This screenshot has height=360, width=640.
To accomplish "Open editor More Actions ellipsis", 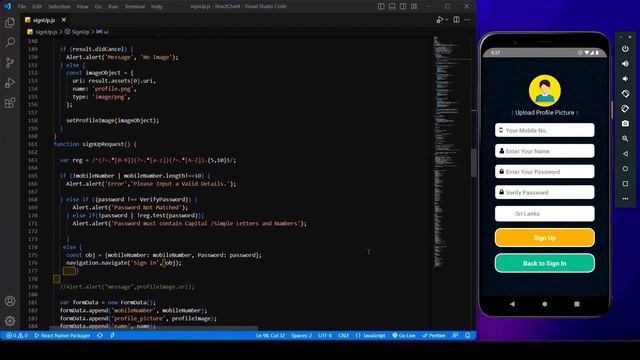I will point(467,20).
